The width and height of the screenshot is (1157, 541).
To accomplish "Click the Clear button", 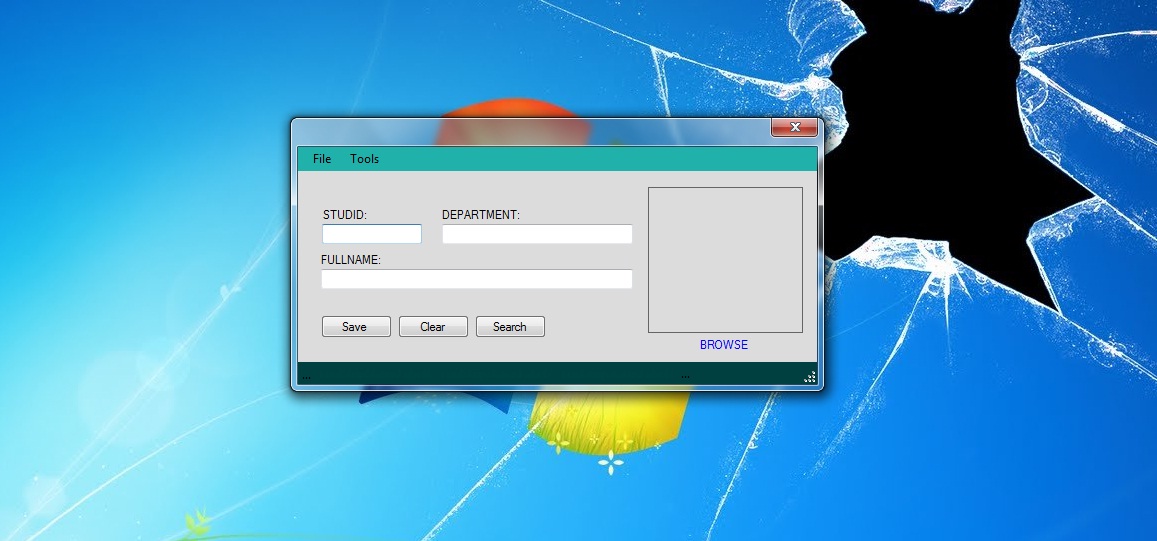I will [433, 326].
